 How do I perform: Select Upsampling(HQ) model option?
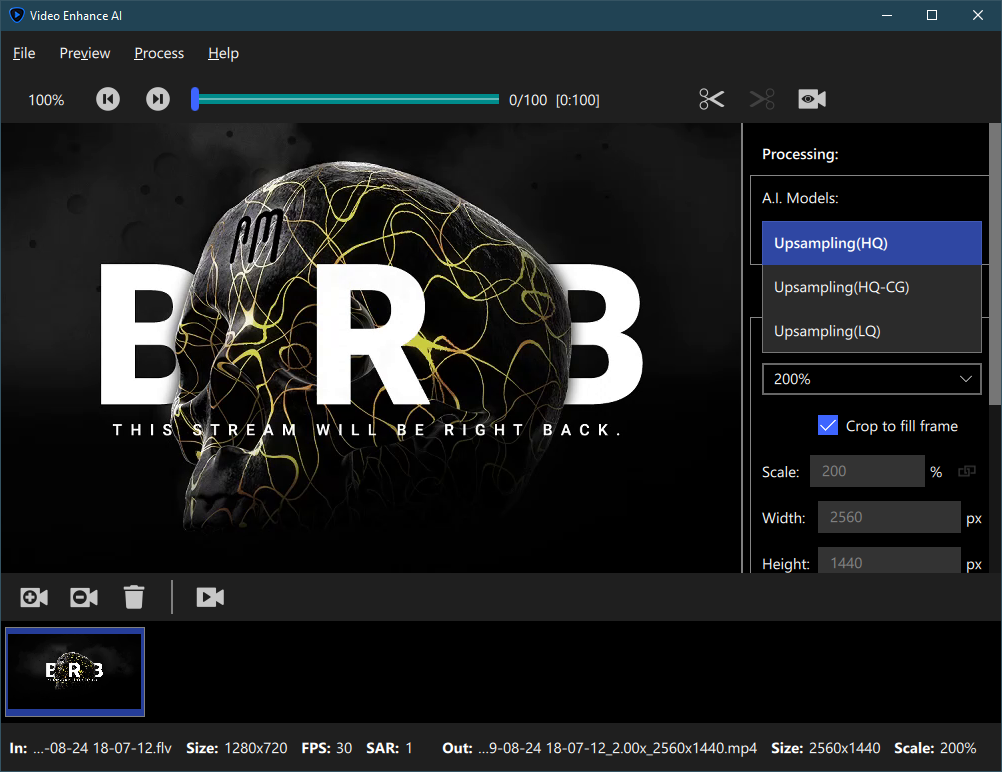tap(871, 243)
